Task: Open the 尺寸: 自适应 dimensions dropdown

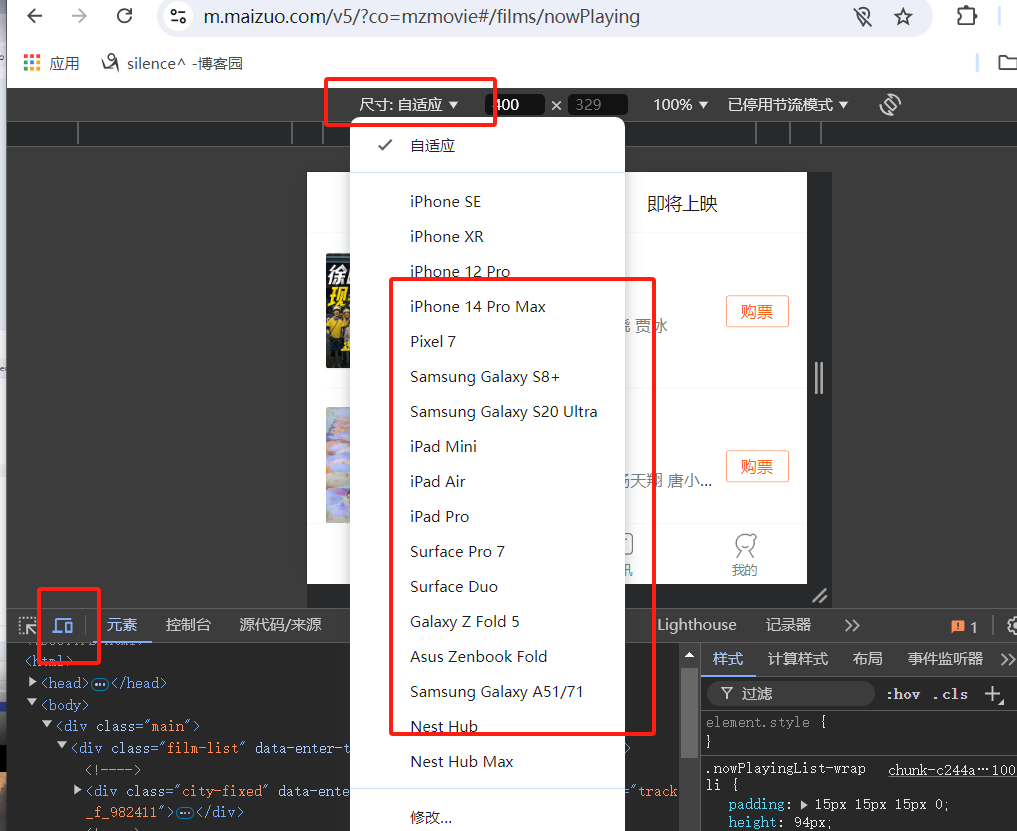Action: point(409,104)
